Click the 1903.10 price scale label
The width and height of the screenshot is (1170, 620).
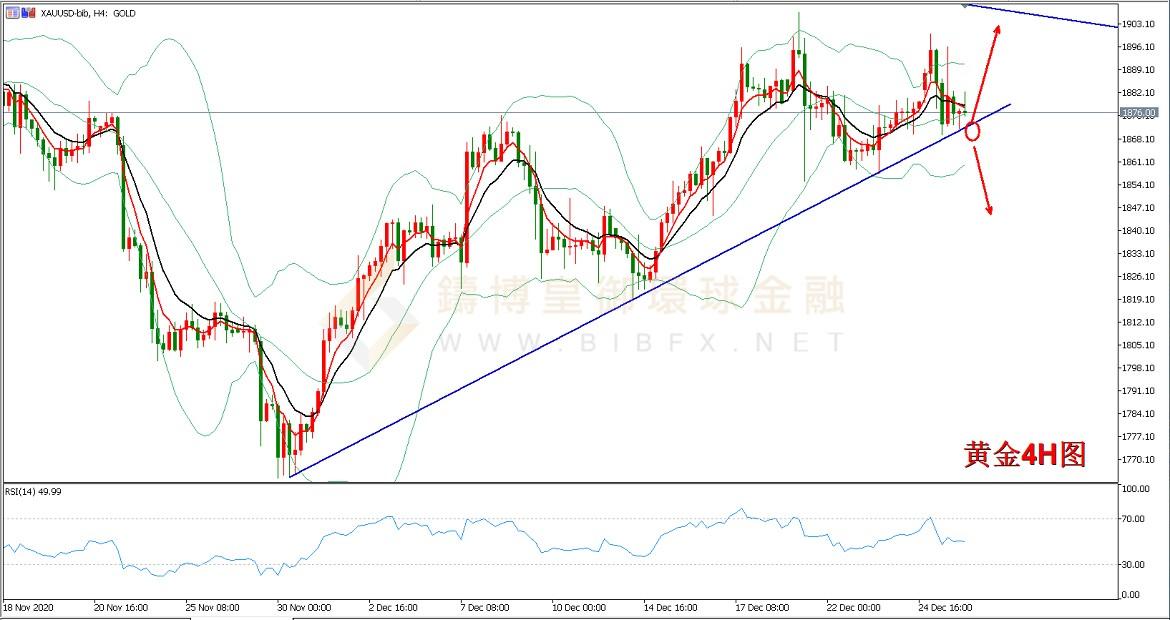point(1140,24)
